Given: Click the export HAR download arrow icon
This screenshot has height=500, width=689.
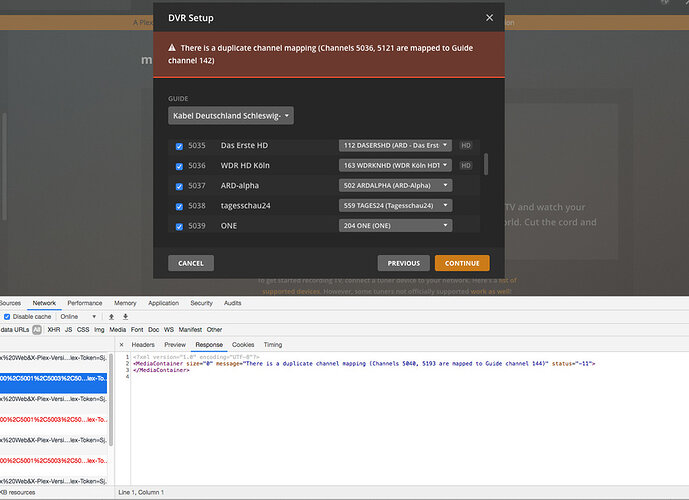Looking at the screenshot, I should pyautogui.click(x=125, y=317).
